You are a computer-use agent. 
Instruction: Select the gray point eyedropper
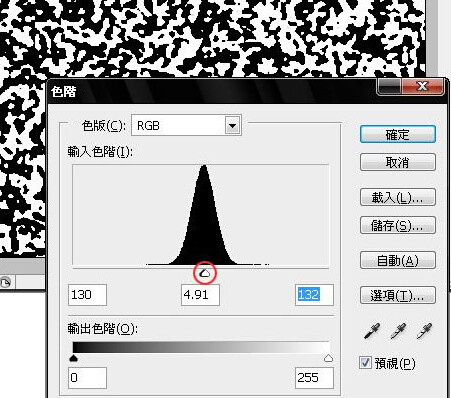[x=398, y=331]
